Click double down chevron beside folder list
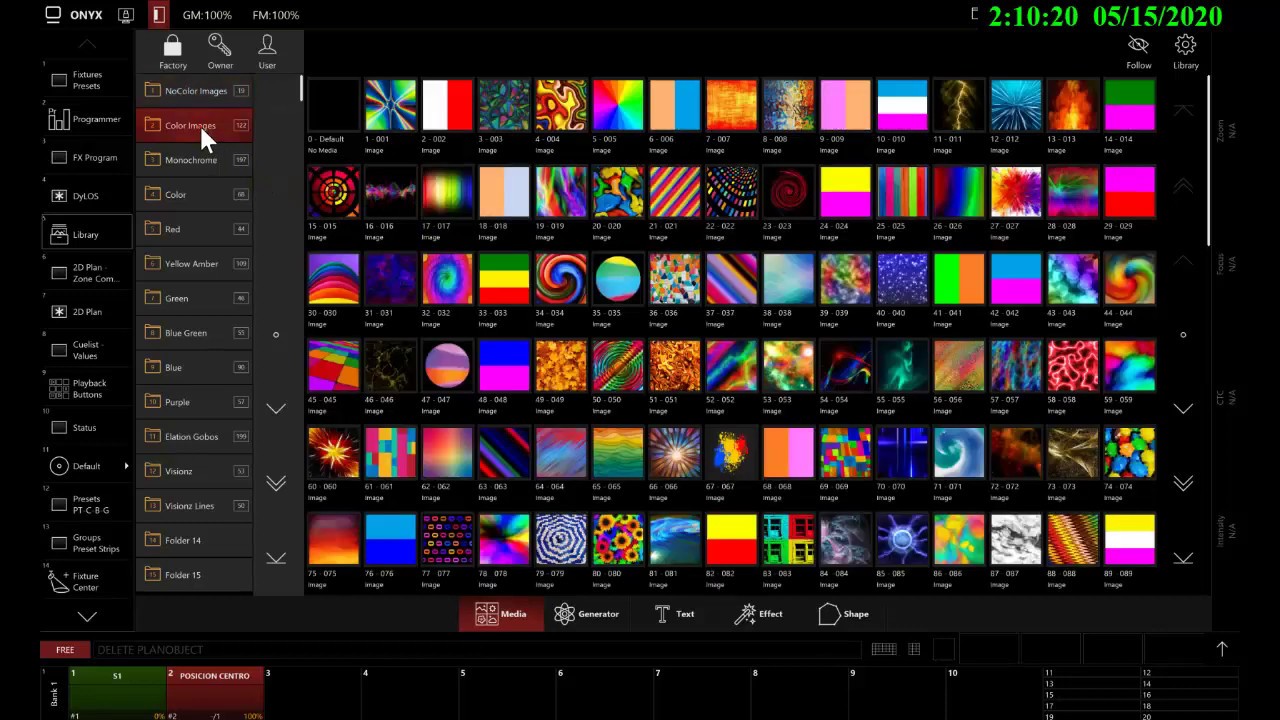Viewport: 1280px width, 720px height. point(276,483)
